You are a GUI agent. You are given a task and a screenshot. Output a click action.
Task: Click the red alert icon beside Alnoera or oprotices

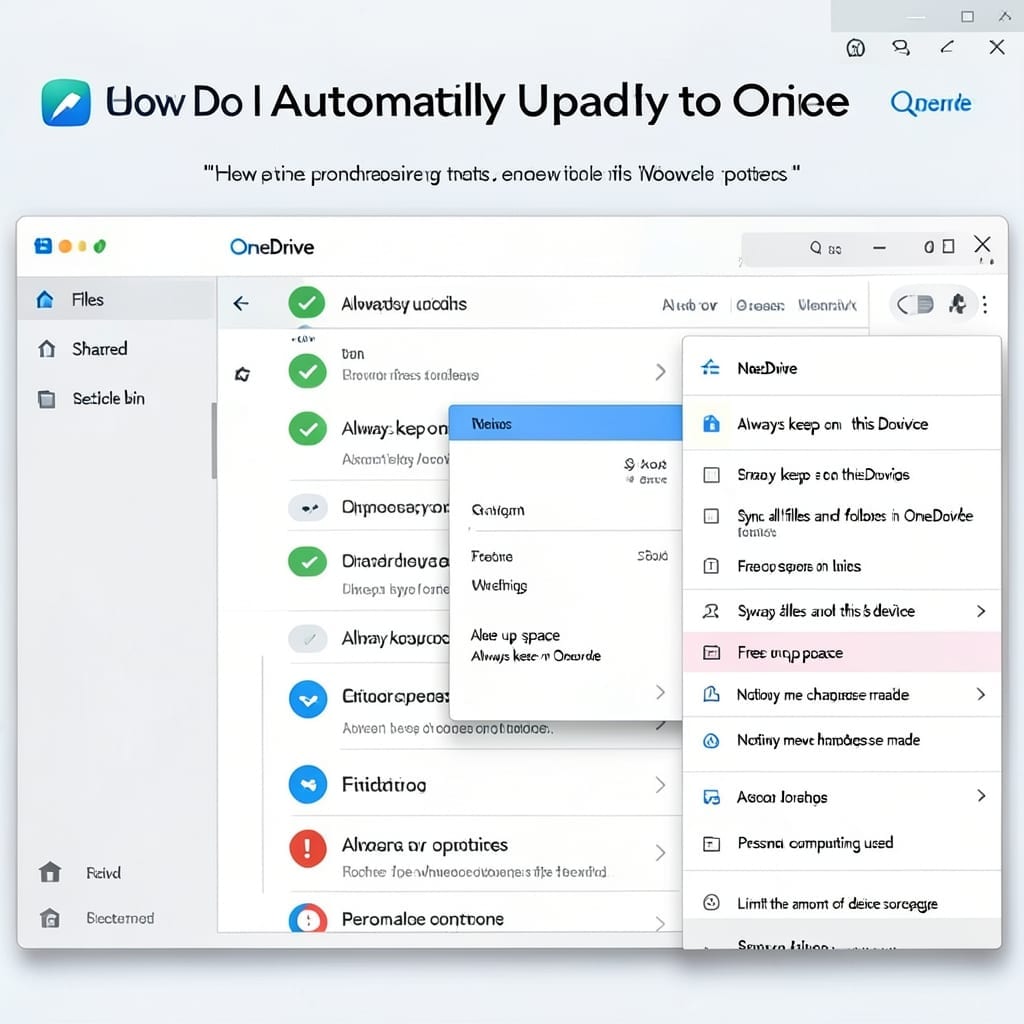click(308, 848)
